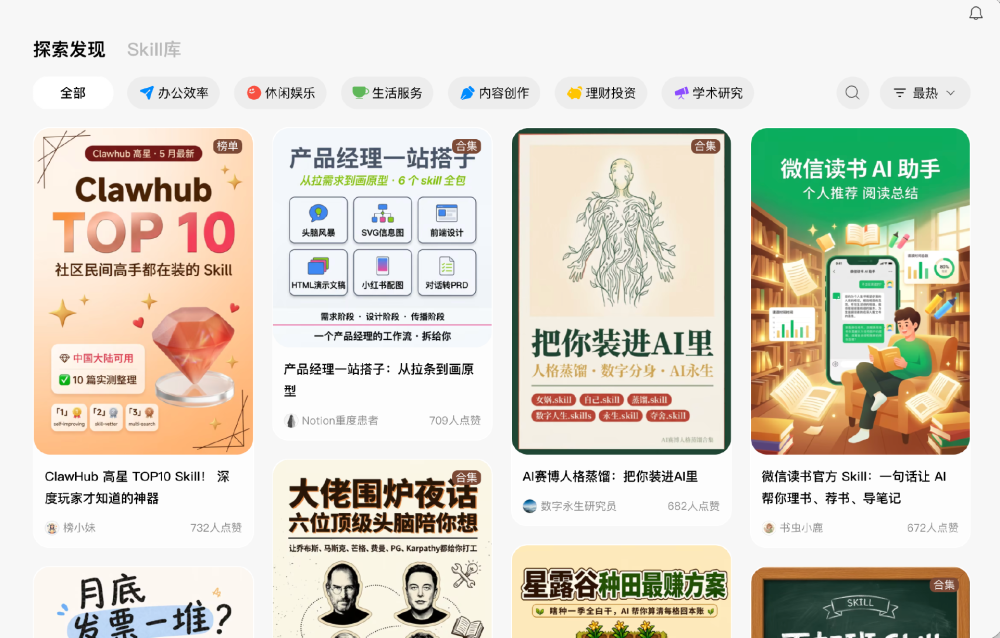The image size is (1000, 638).
Task: Click the blue pen icon for 内容创作
Action: pyautogui.click(x=467, y=93)
